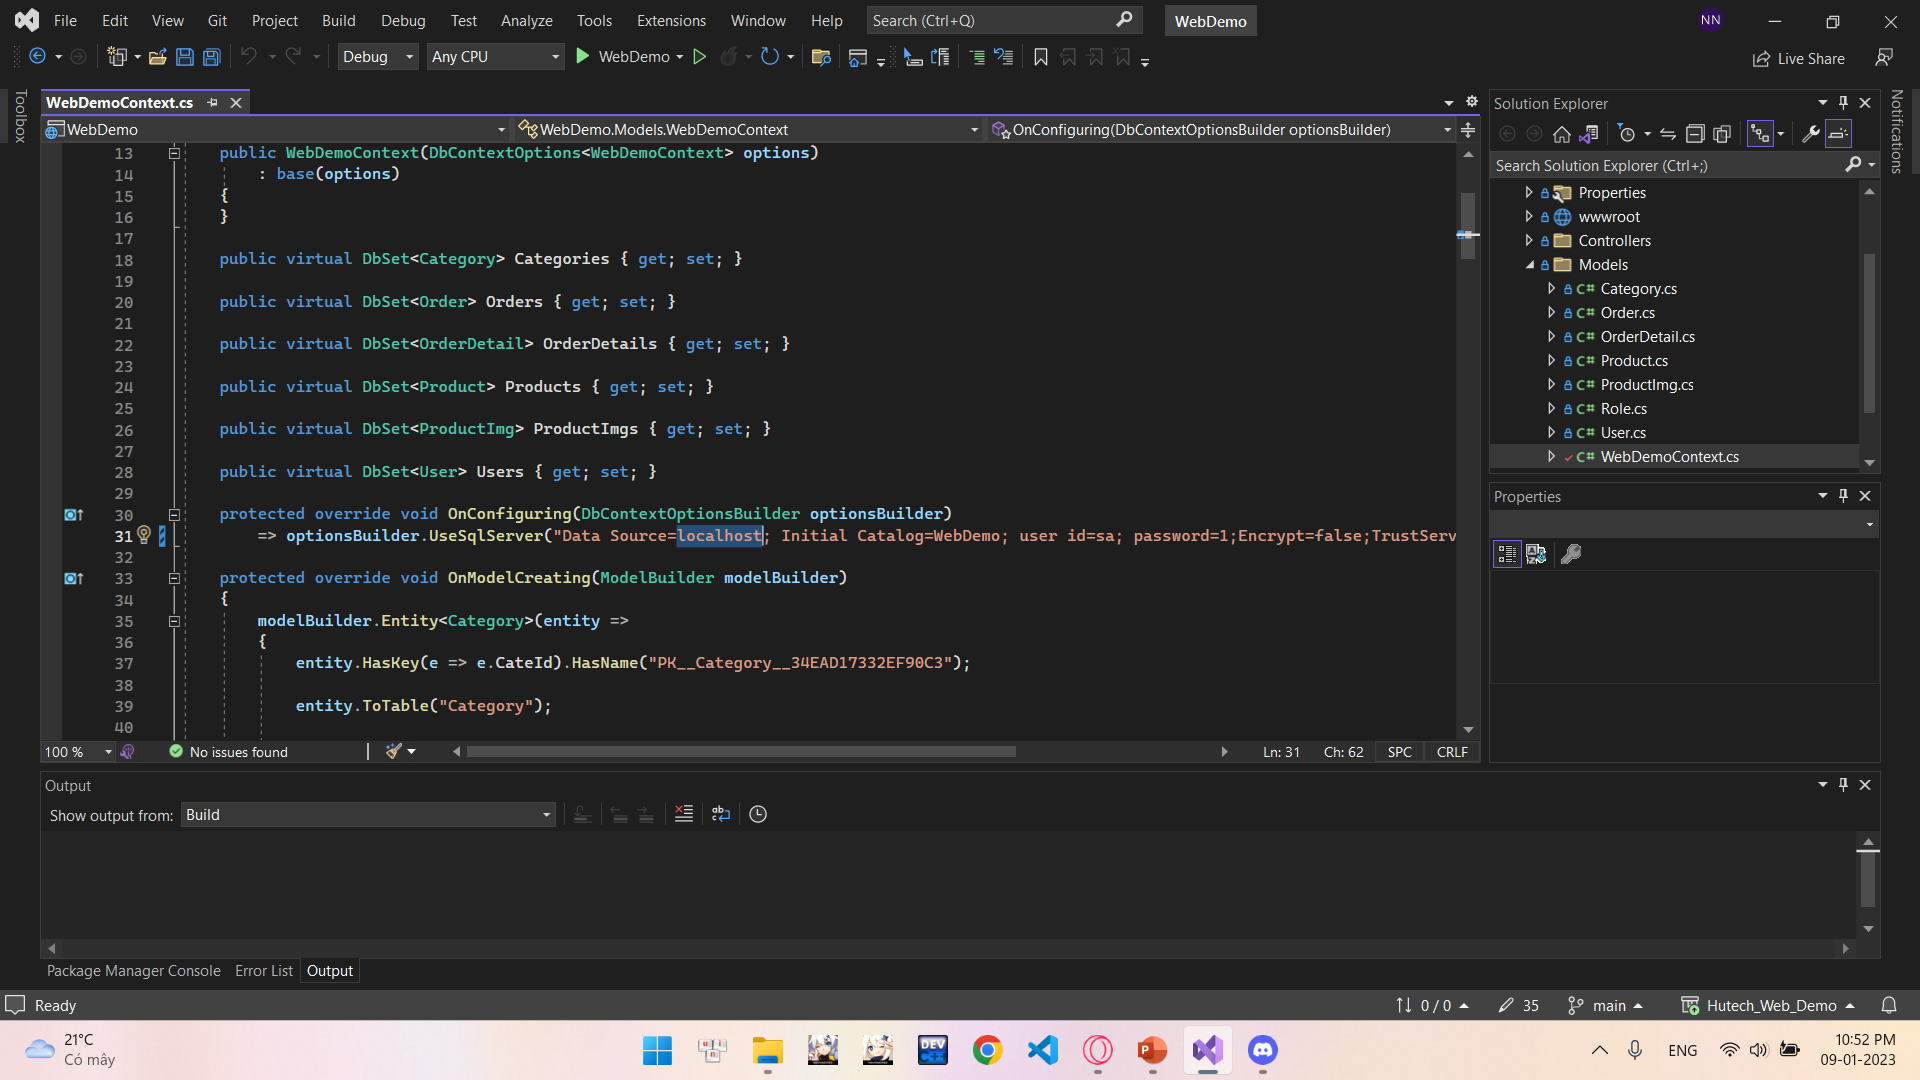This screenshot has height=1080, width=1920.
Task: Toggle Preview Selected Items in Solution Explorer
Action: pos(1838,134)
